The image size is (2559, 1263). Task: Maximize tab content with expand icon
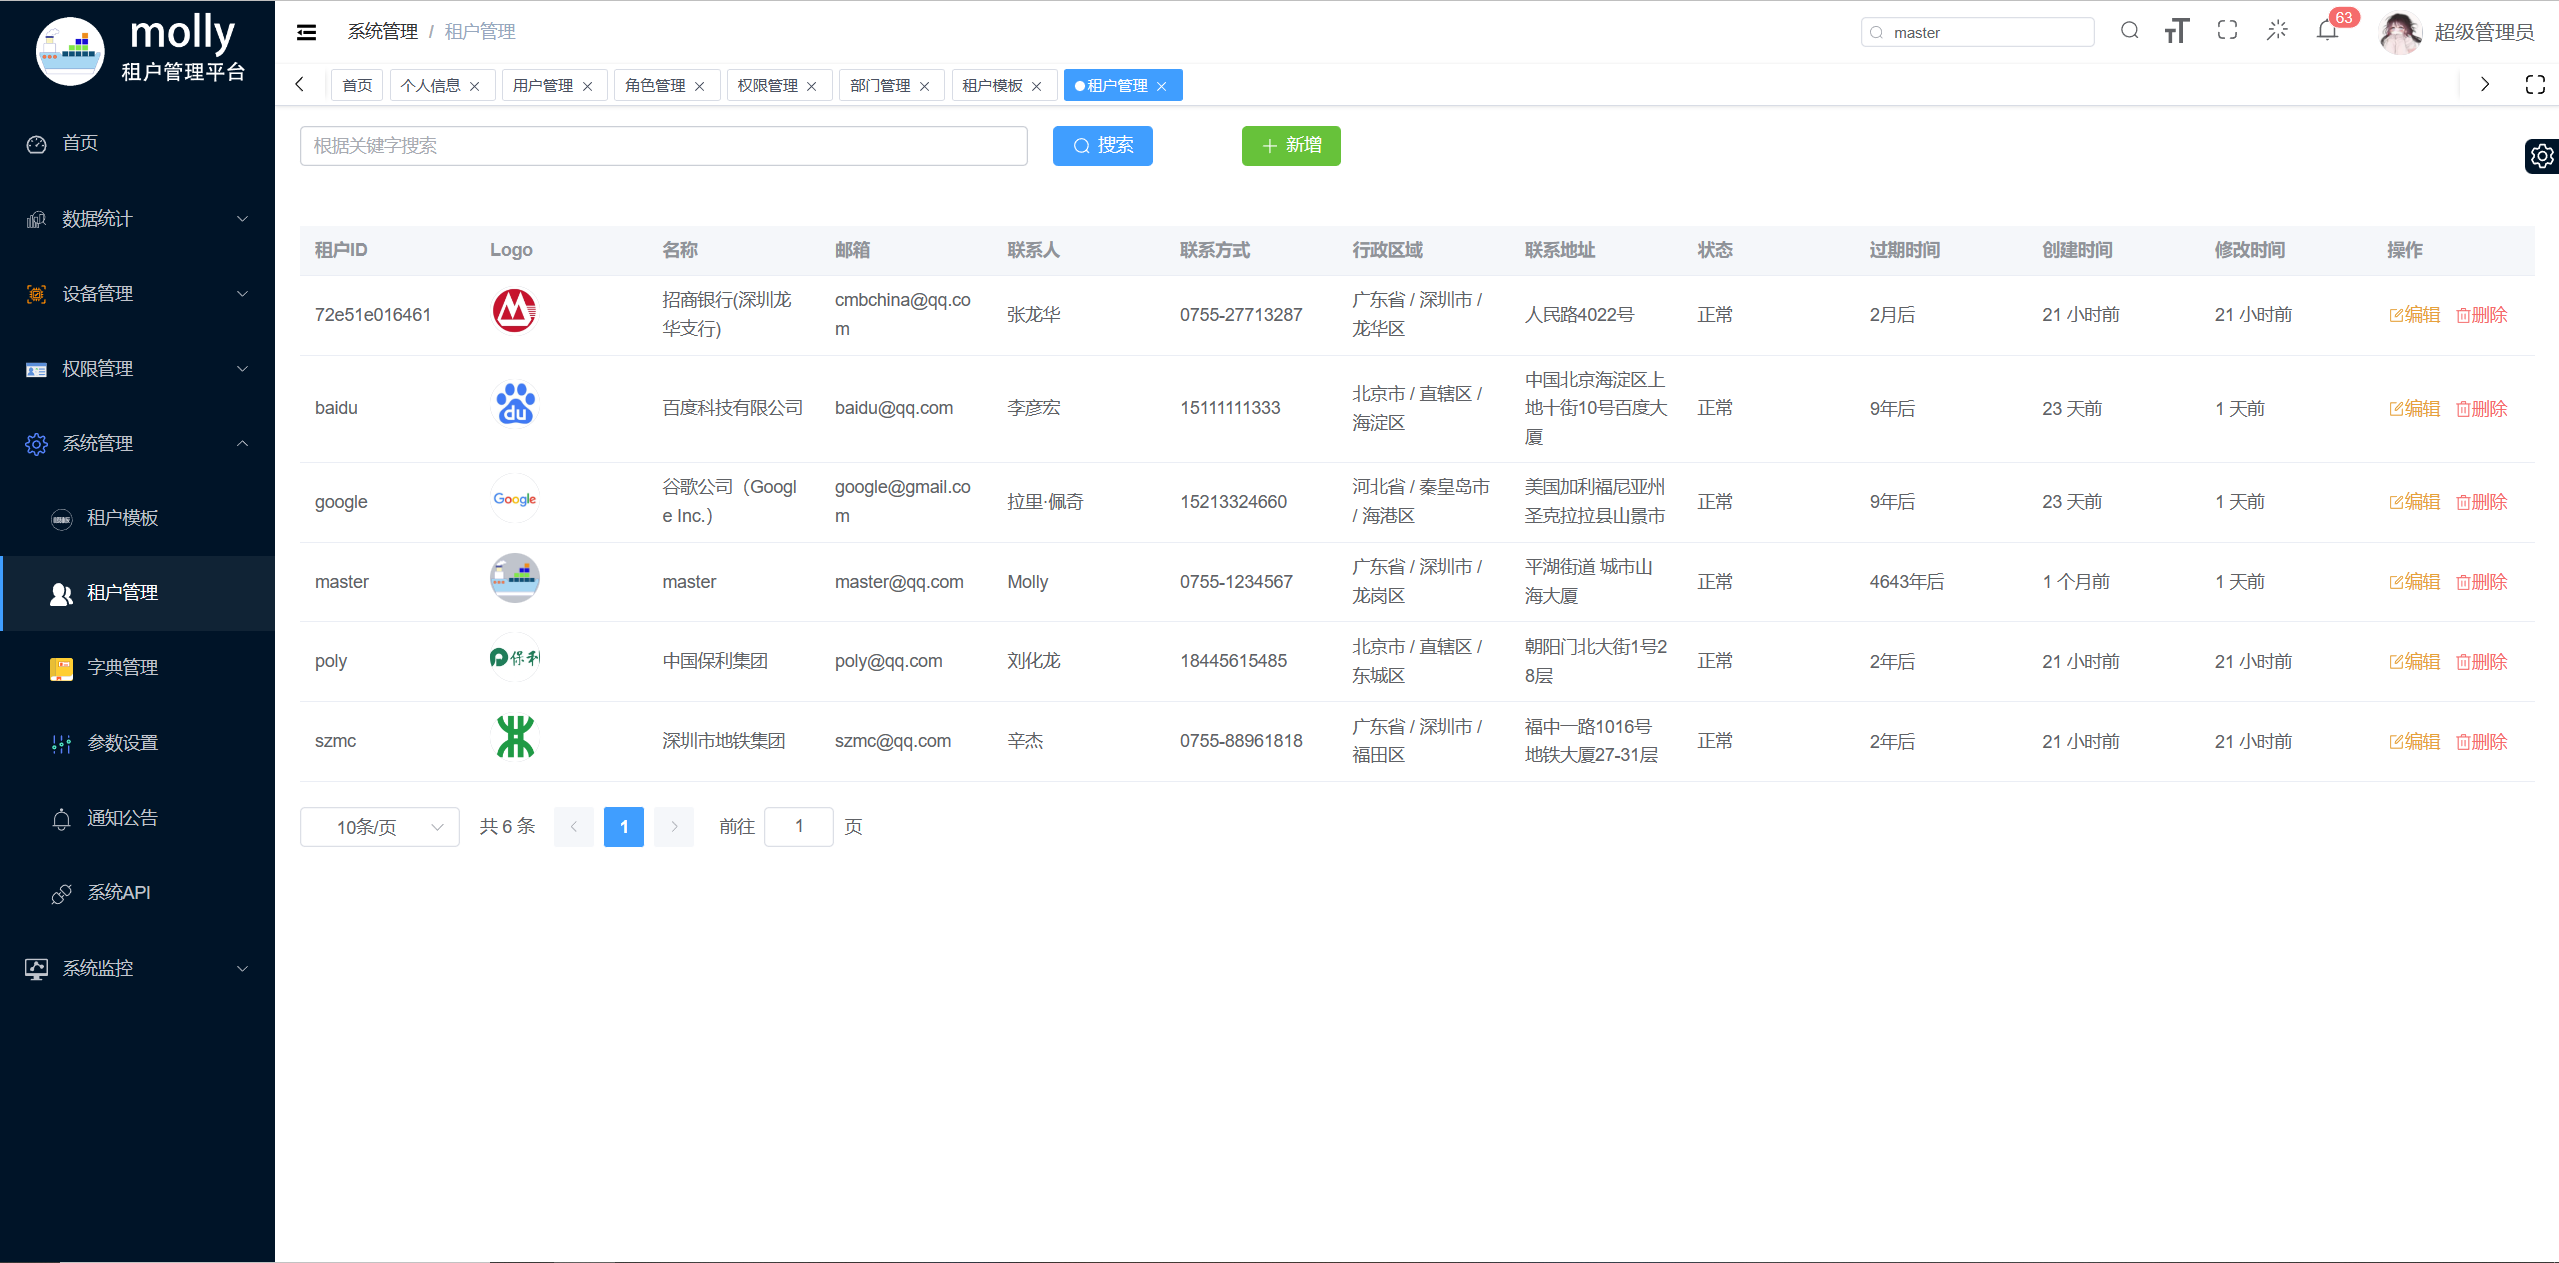2535,85
